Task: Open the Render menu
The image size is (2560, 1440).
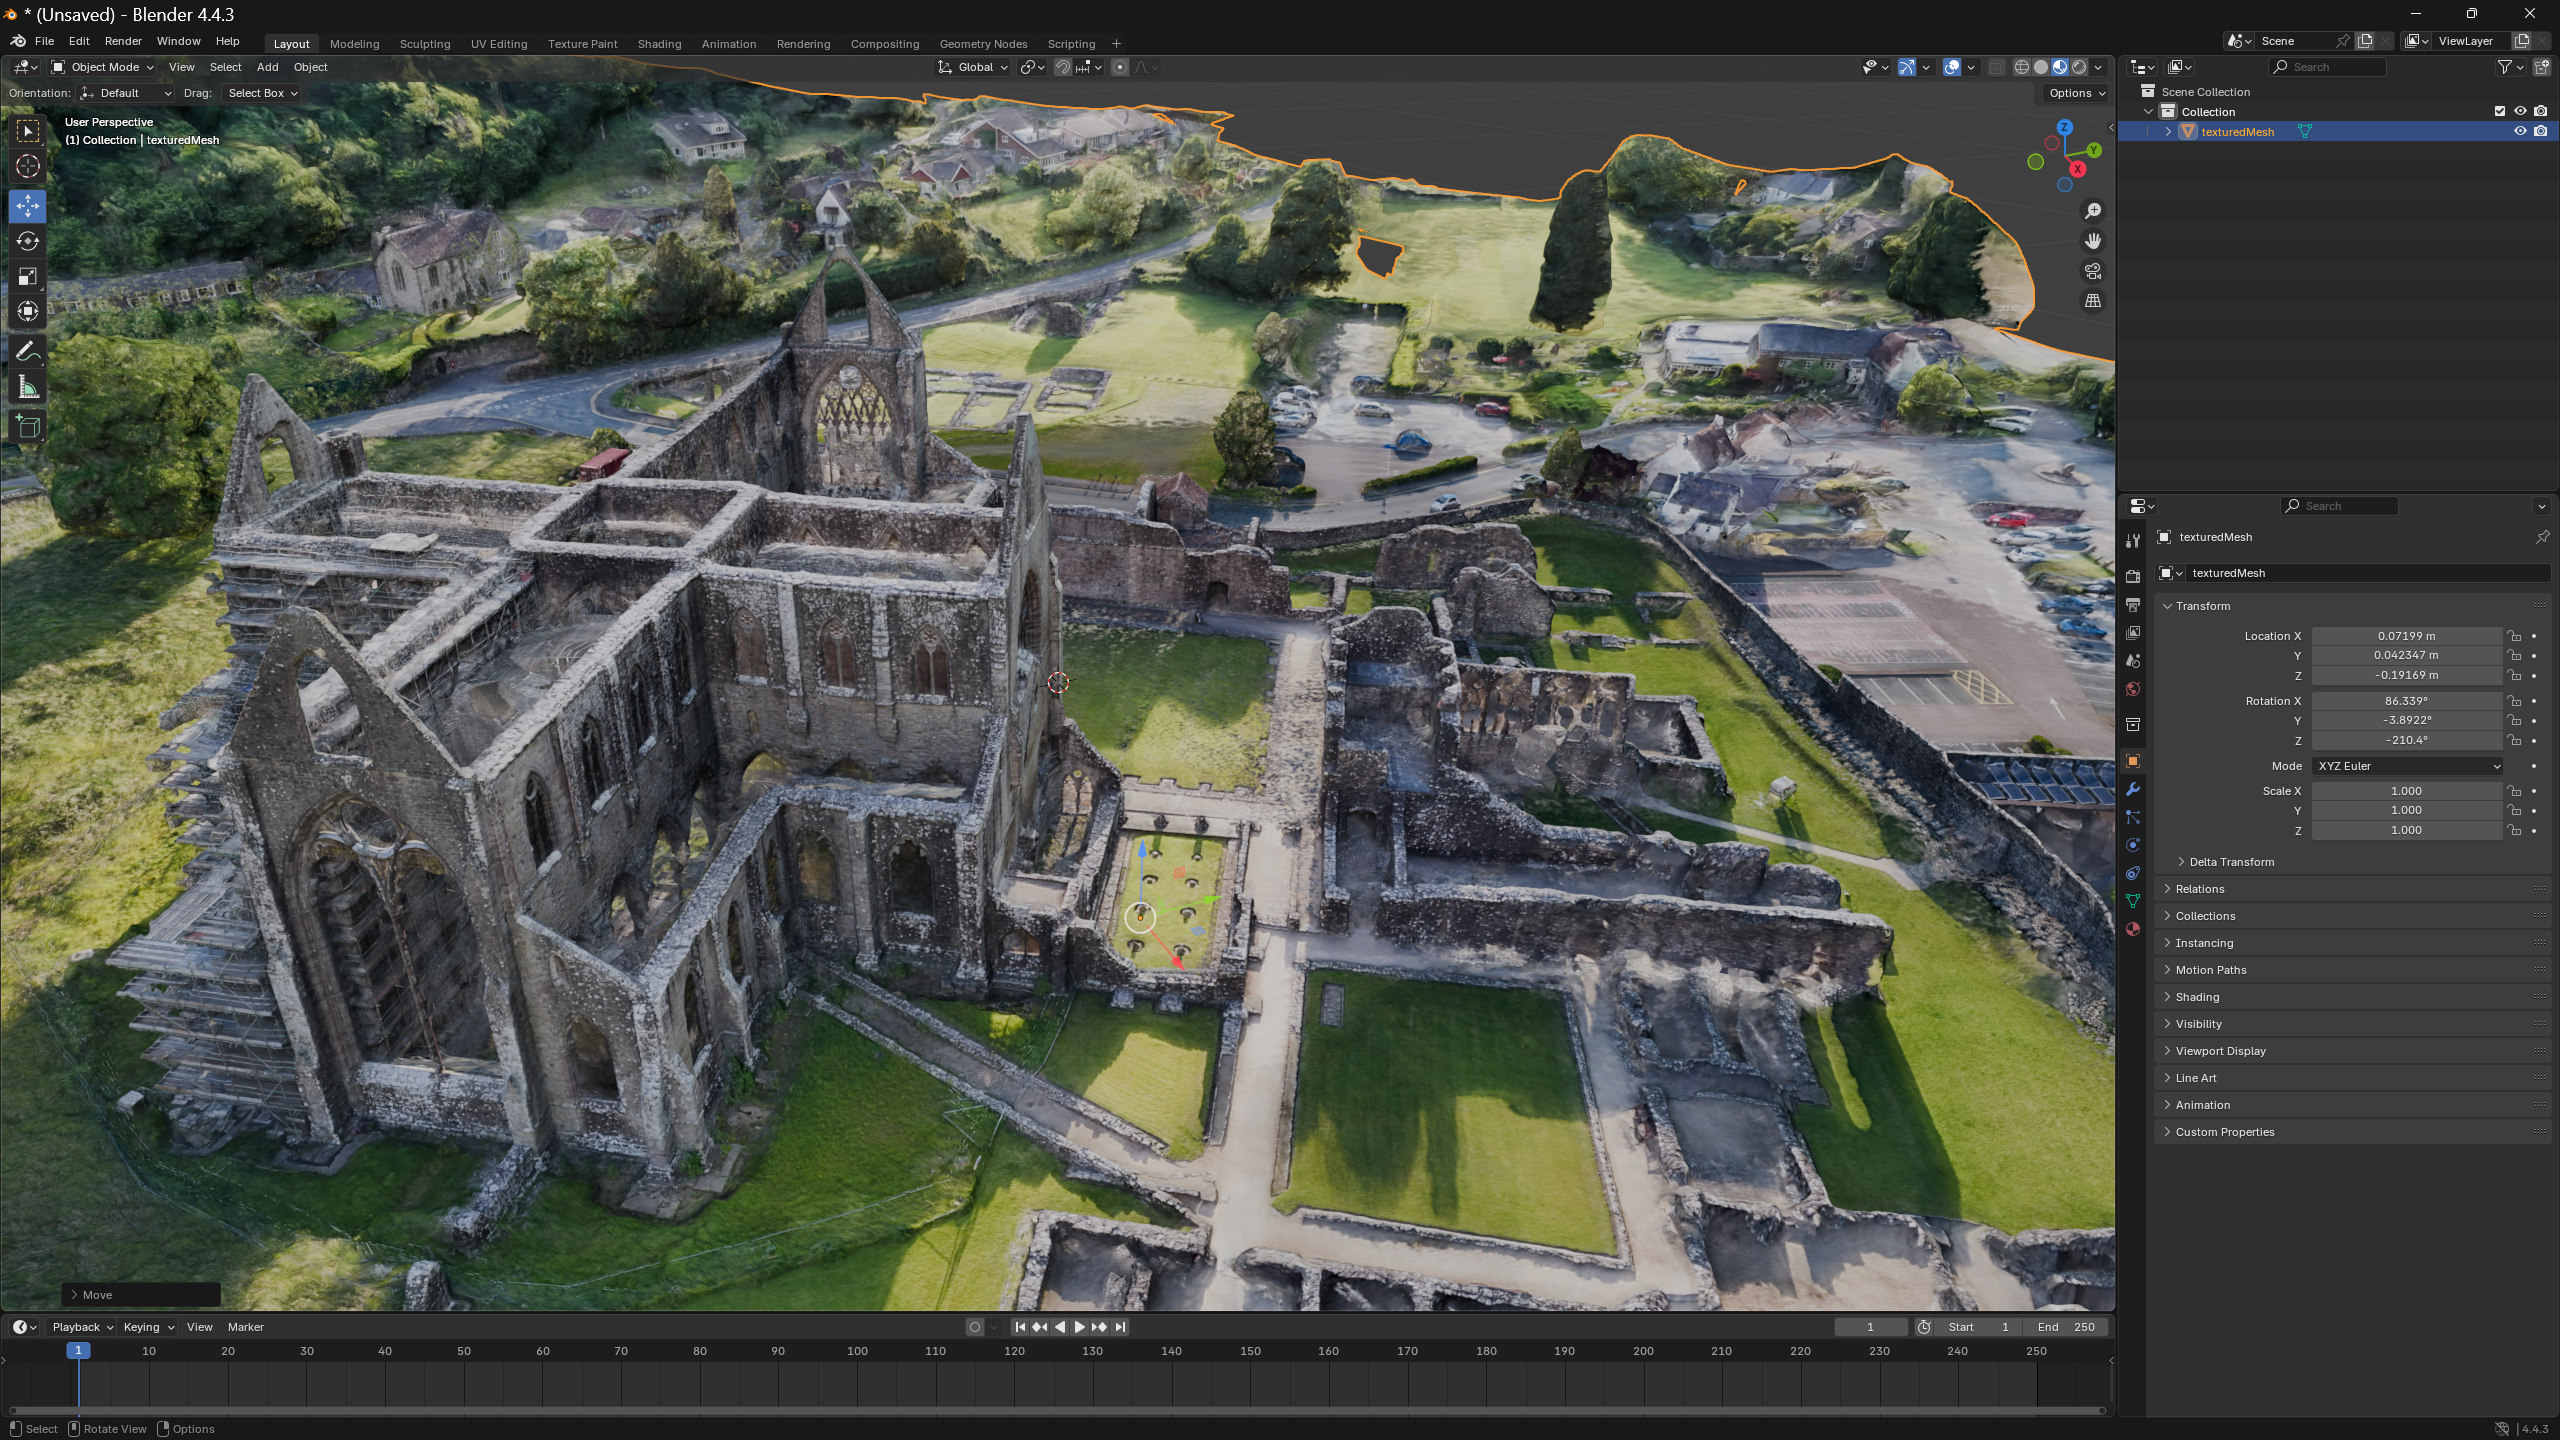Action: 123,41
